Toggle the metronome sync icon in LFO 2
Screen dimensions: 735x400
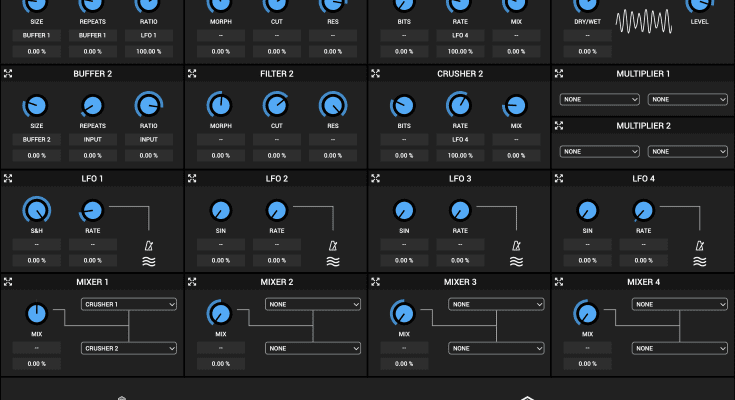click(332, 243)
